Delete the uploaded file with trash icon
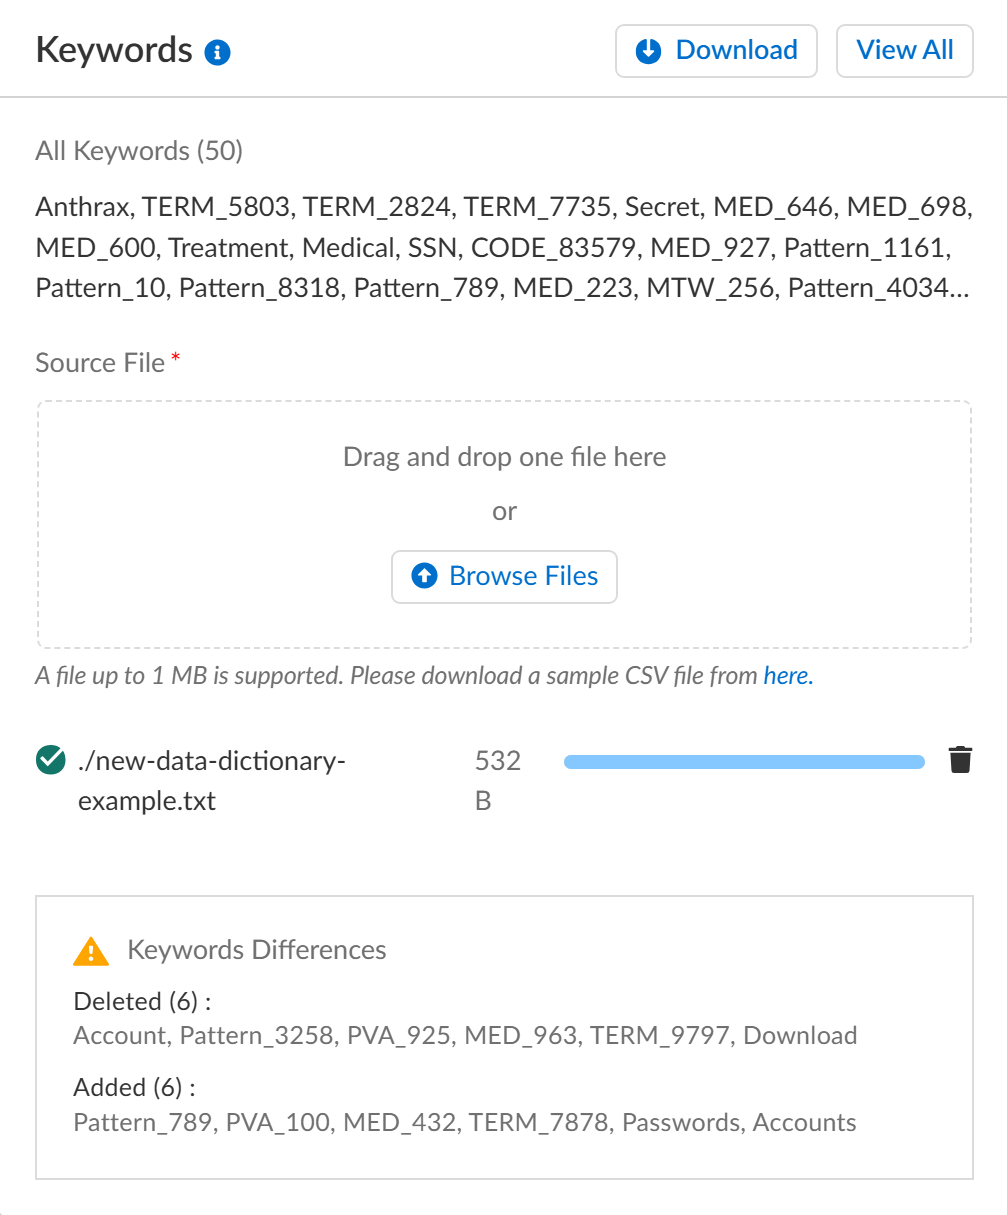This screenshot has height=1215, width=1007. pos(960,760)
